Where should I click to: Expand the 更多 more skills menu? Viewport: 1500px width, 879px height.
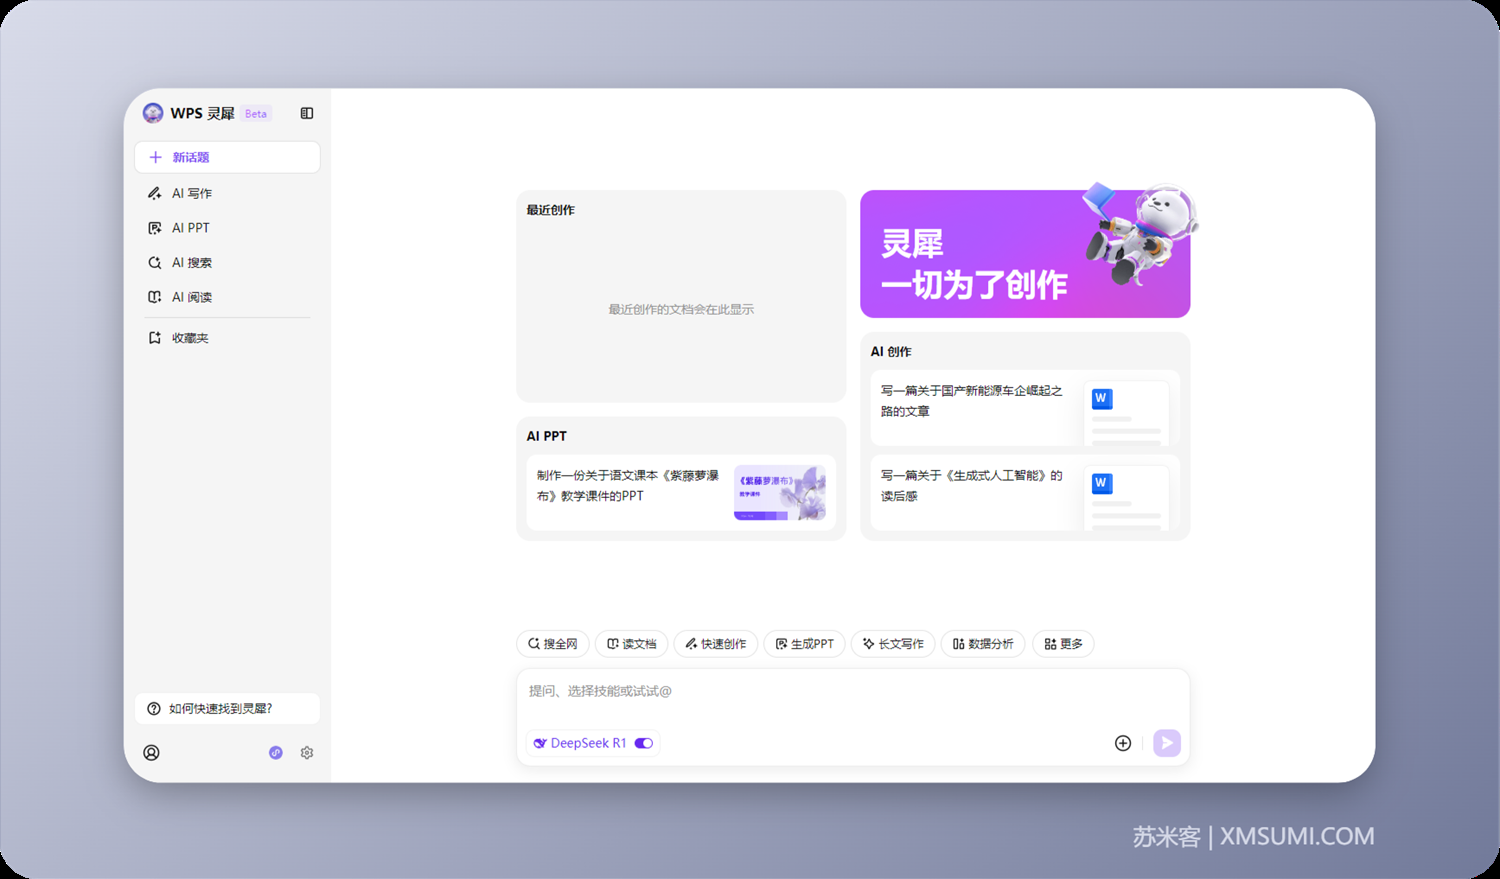coord(1063,643)
